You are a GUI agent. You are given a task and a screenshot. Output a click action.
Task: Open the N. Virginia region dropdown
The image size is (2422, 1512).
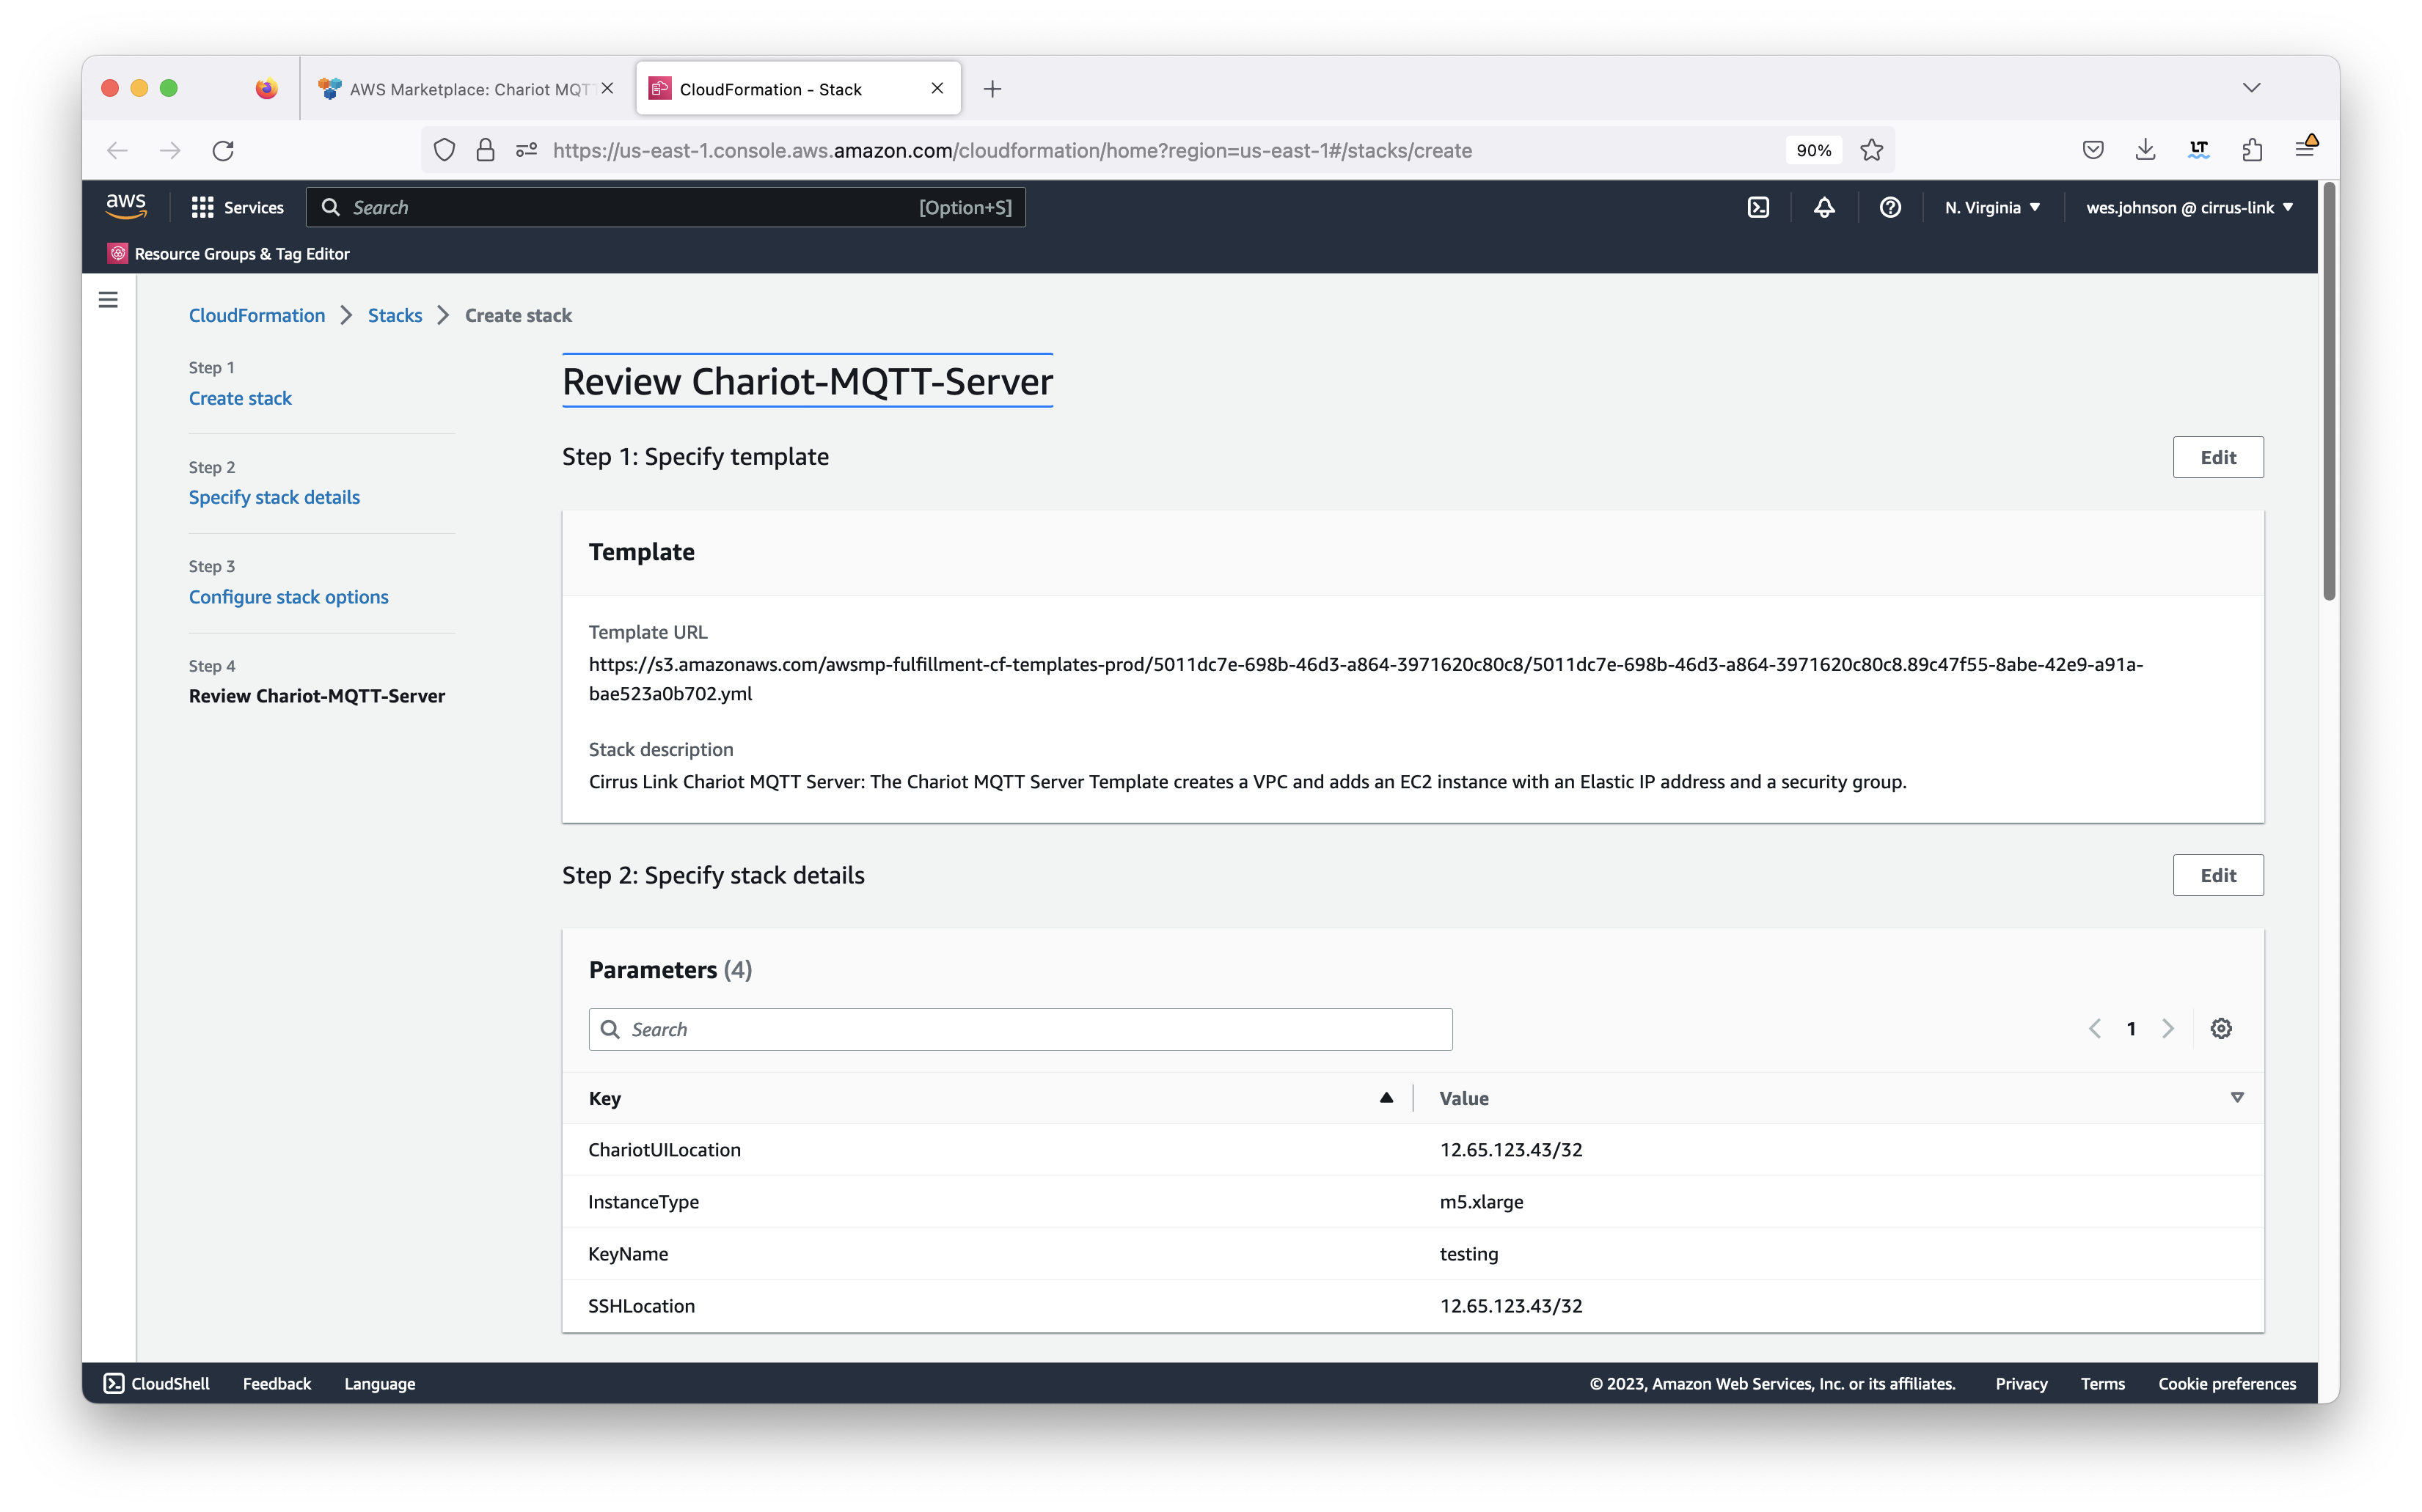1992,207
